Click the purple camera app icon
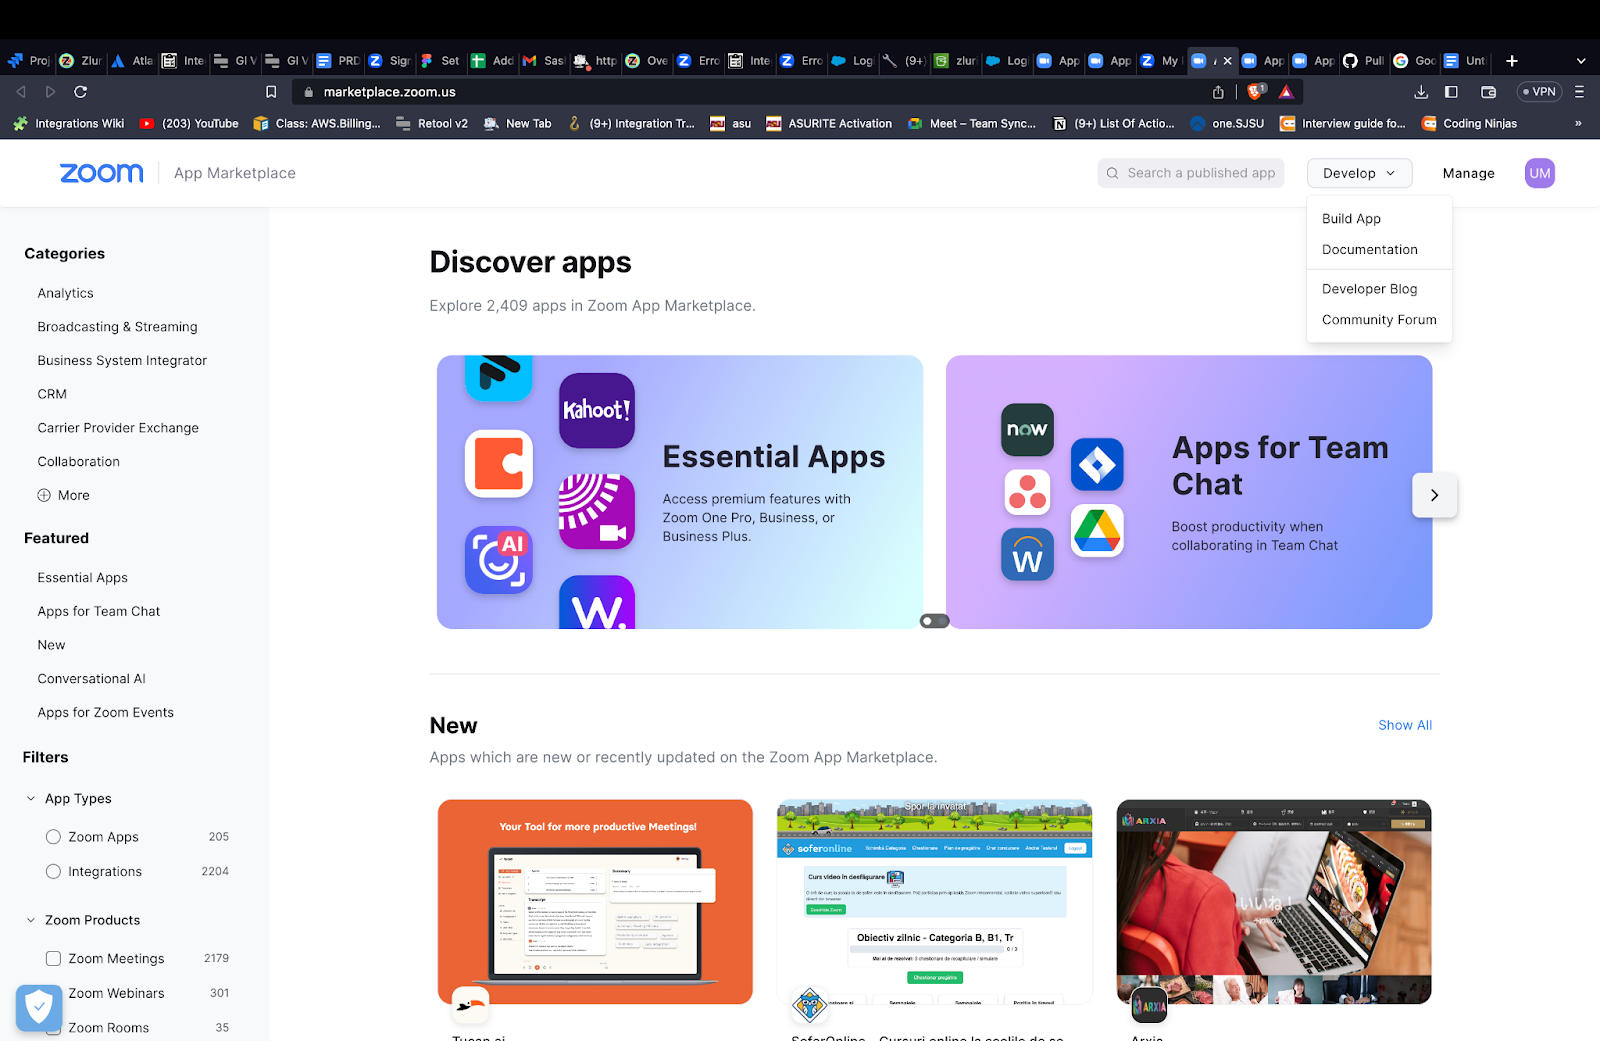 [597, 511]
